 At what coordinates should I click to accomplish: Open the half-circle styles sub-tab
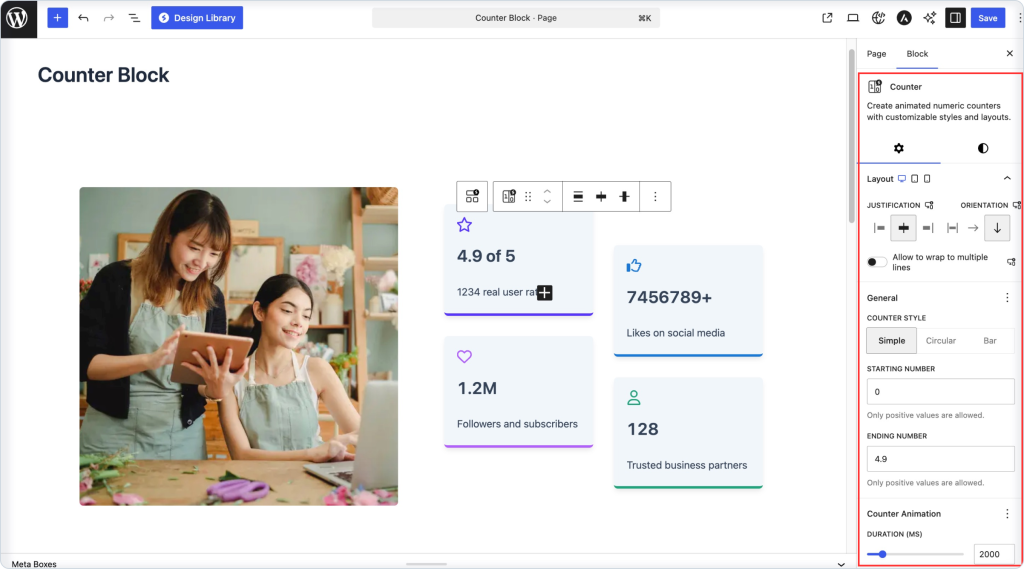click(x=982, y=148)
